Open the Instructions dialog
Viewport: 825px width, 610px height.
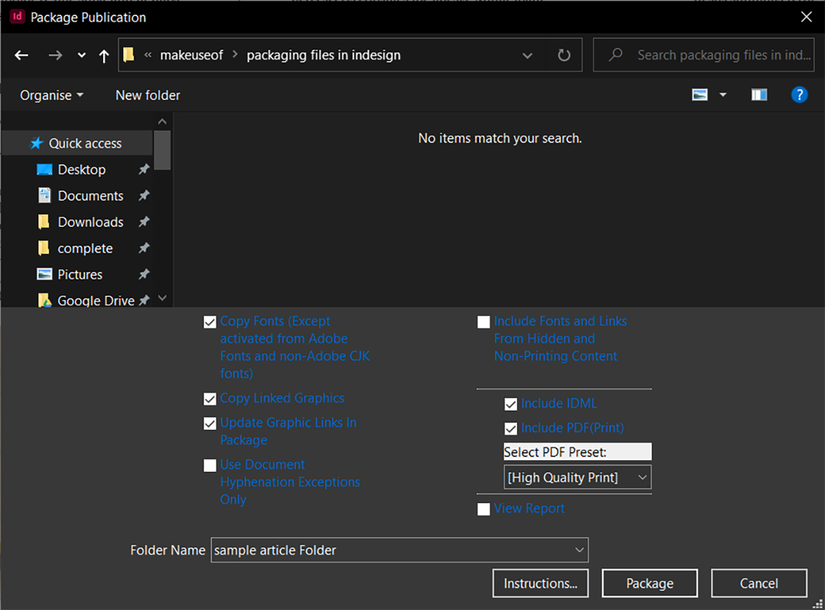point(540,583)
